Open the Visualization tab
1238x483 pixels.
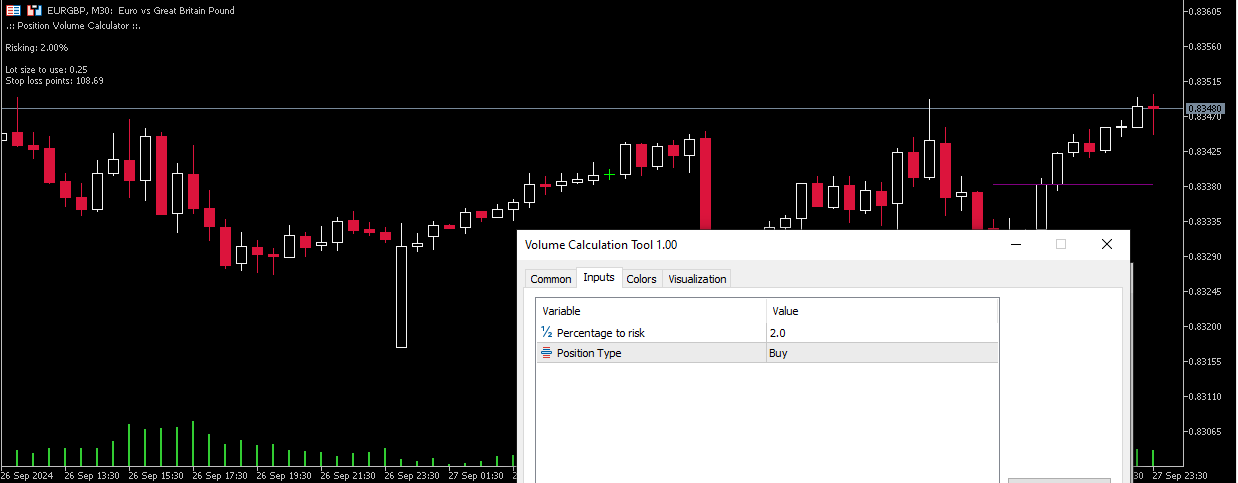[697, 279]
